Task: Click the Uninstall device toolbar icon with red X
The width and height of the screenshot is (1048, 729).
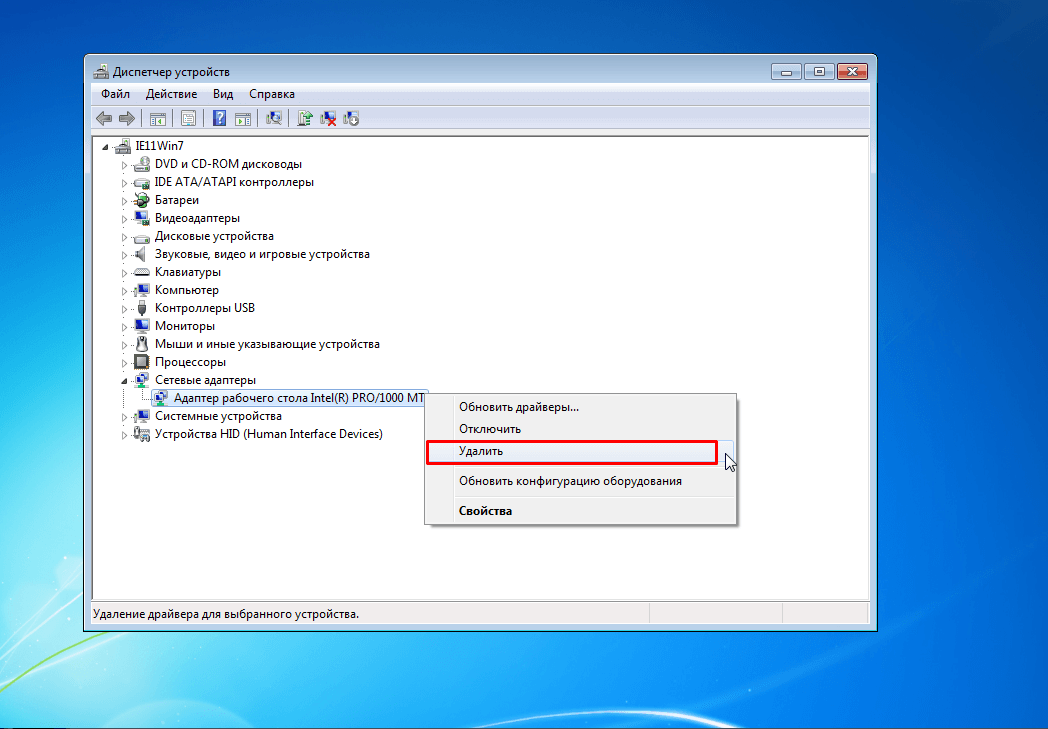Action: [x=328, y=119]
